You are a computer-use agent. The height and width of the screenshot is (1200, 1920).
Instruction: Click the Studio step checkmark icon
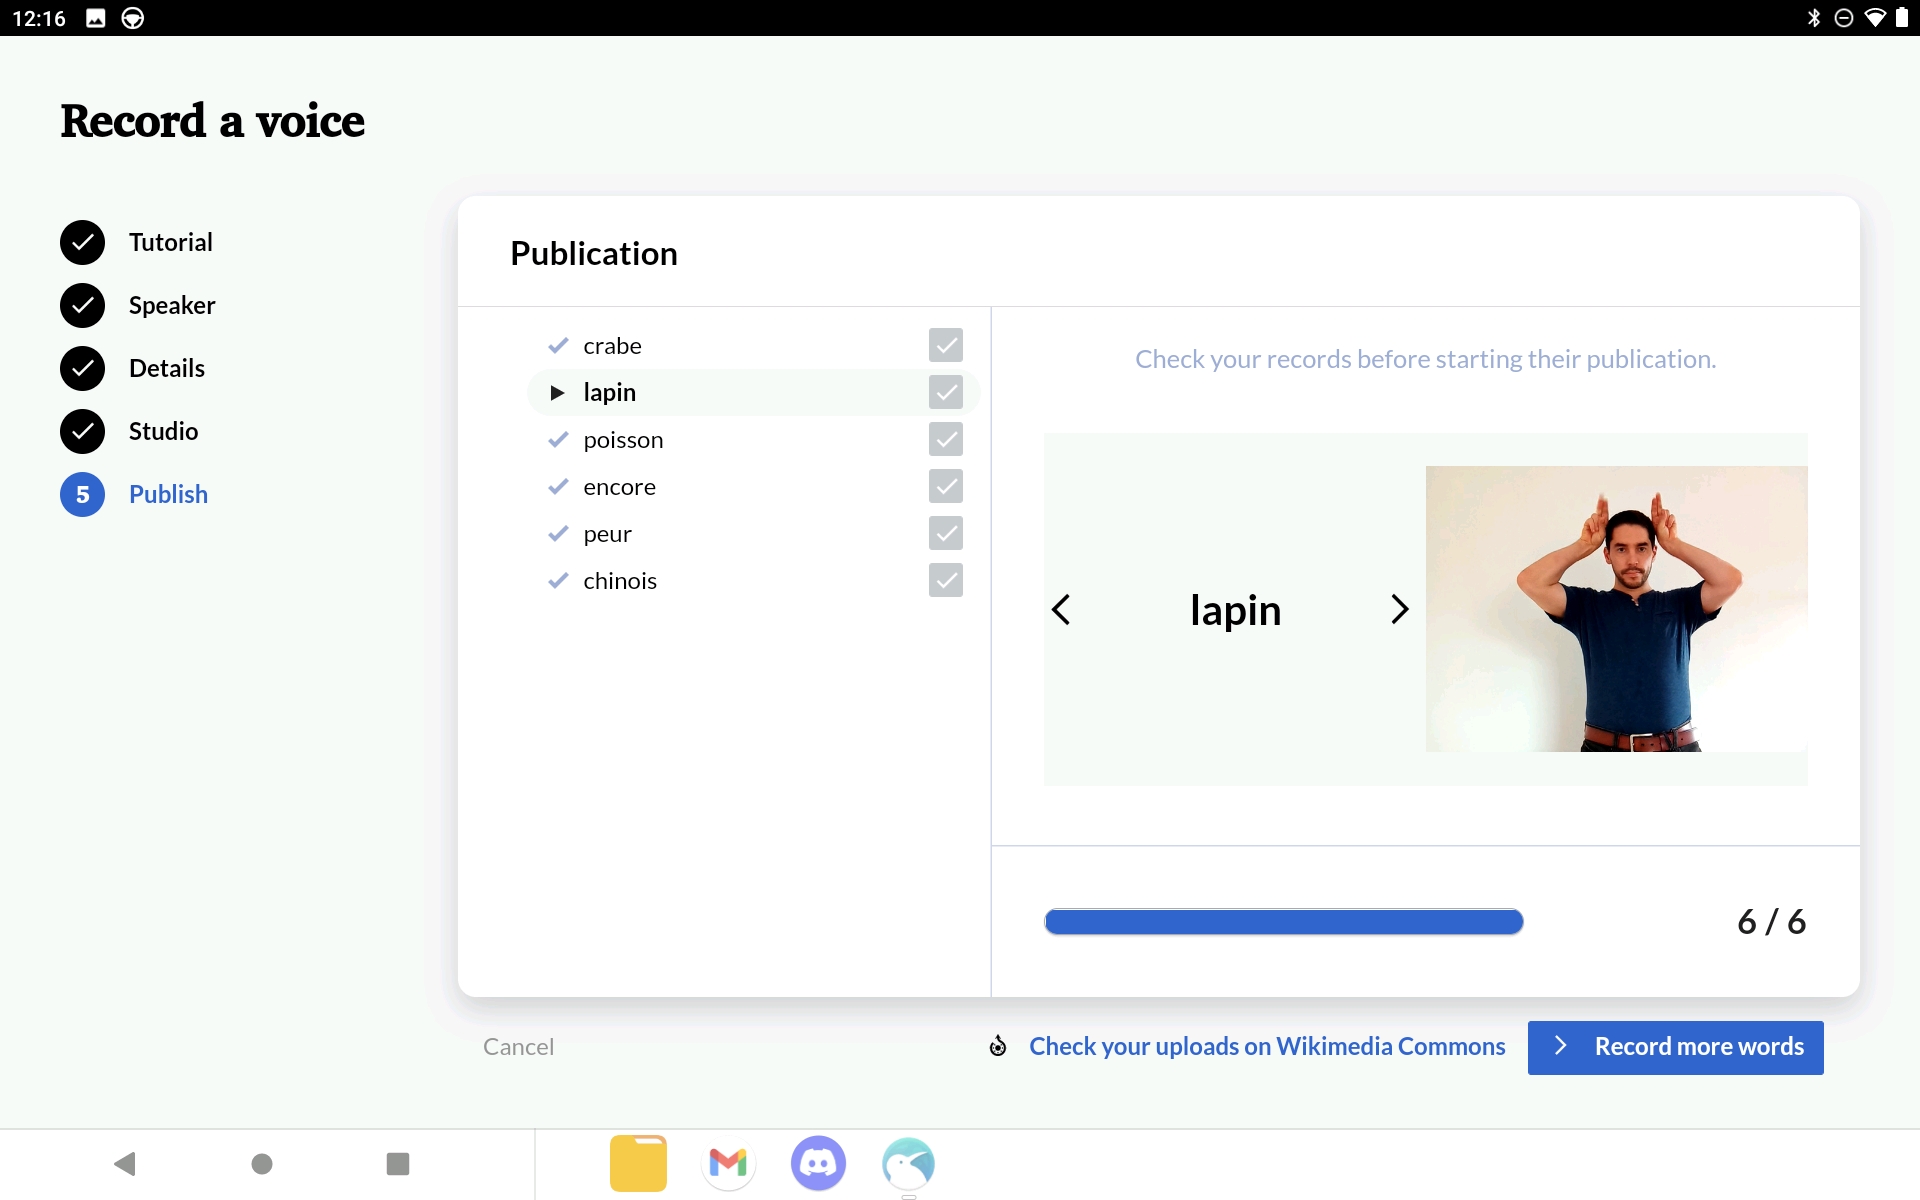82,431
